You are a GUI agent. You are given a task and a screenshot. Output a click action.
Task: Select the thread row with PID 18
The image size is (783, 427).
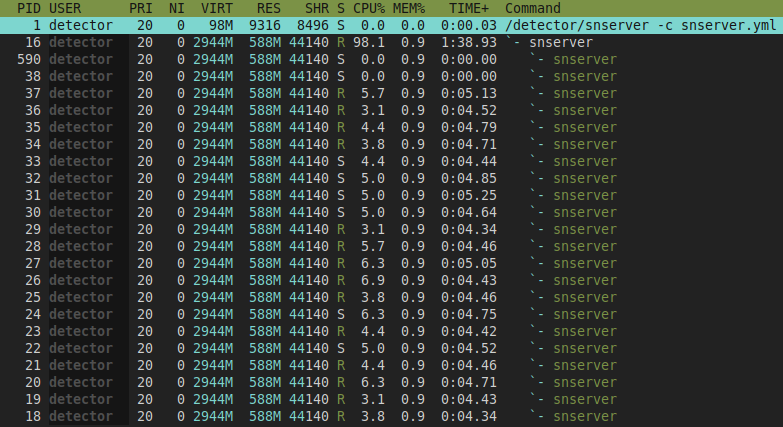(x=392, y=416)
